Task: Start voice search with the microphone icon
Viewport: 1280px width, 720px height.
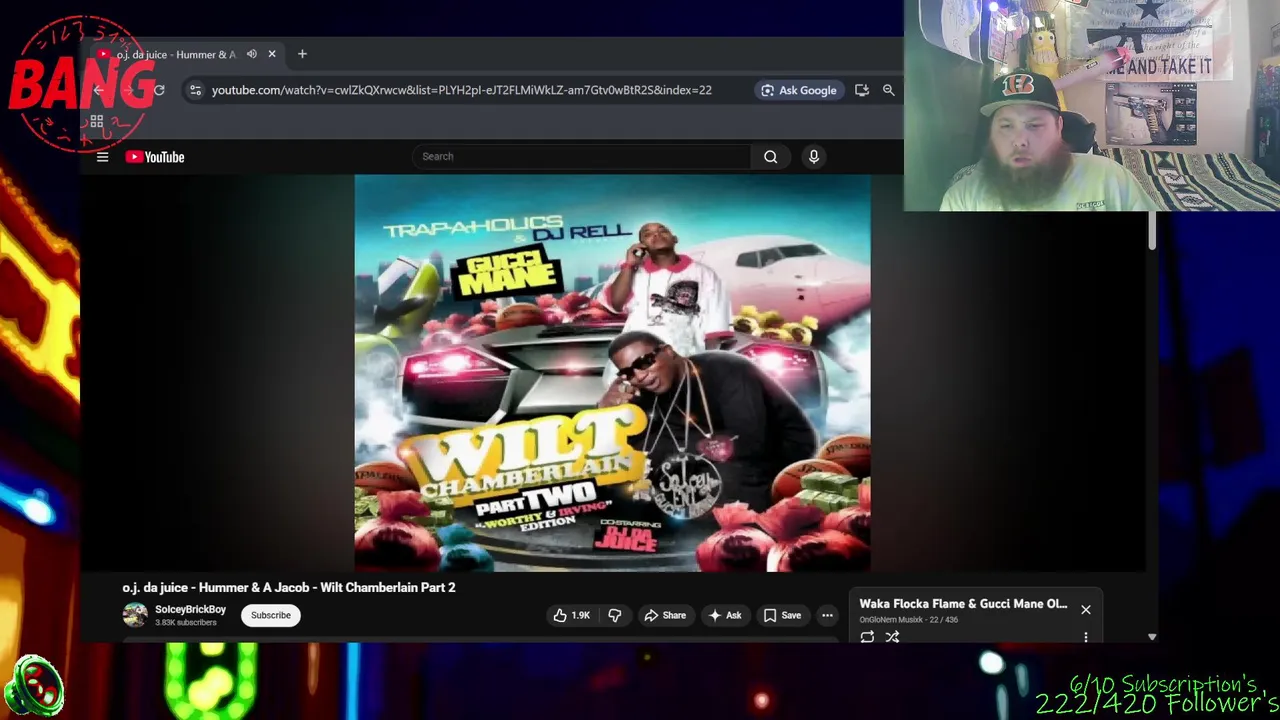Action: pyautogui.click(x=814, y=156)
